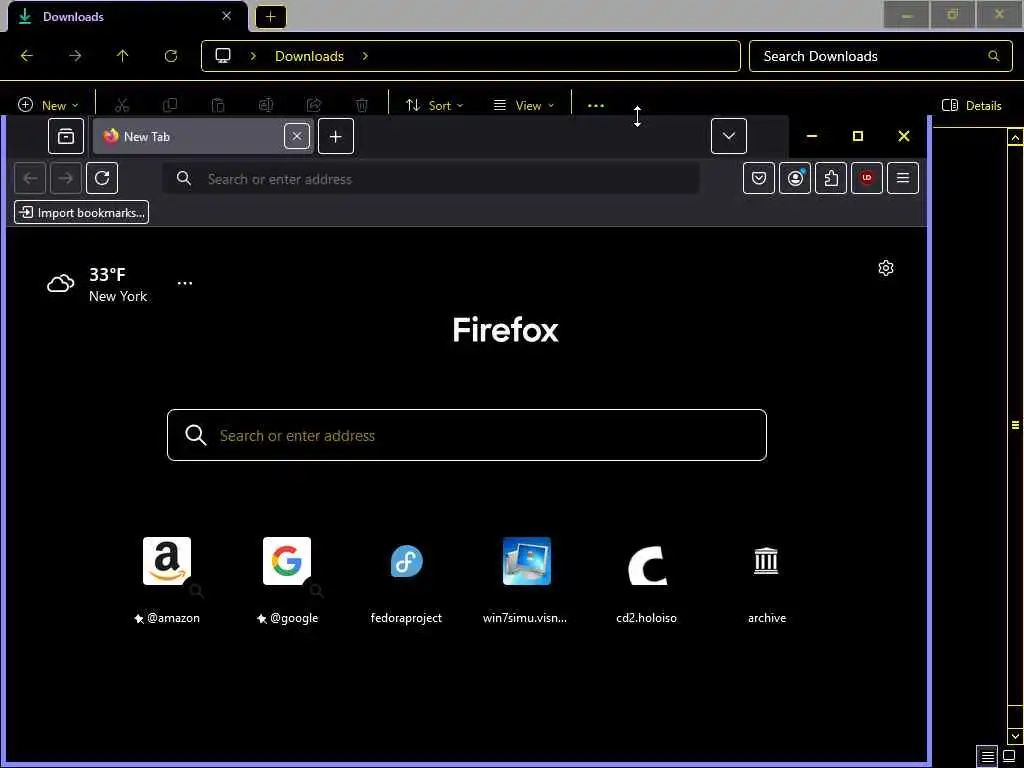Open the Sort dropdown in File Explorer

point(434,105)
